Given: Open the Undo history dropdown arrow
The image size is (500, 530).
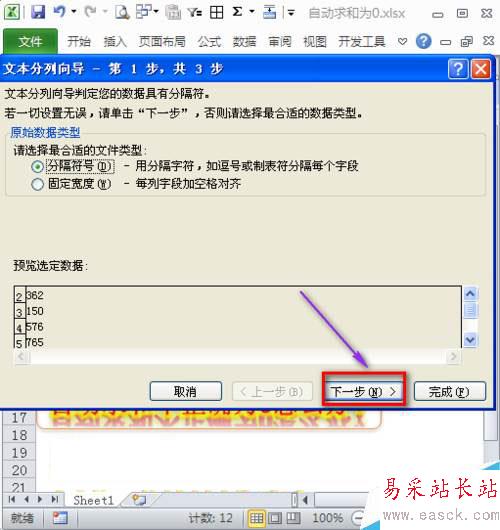Looking at the screenshot, I should pos(73,12).
